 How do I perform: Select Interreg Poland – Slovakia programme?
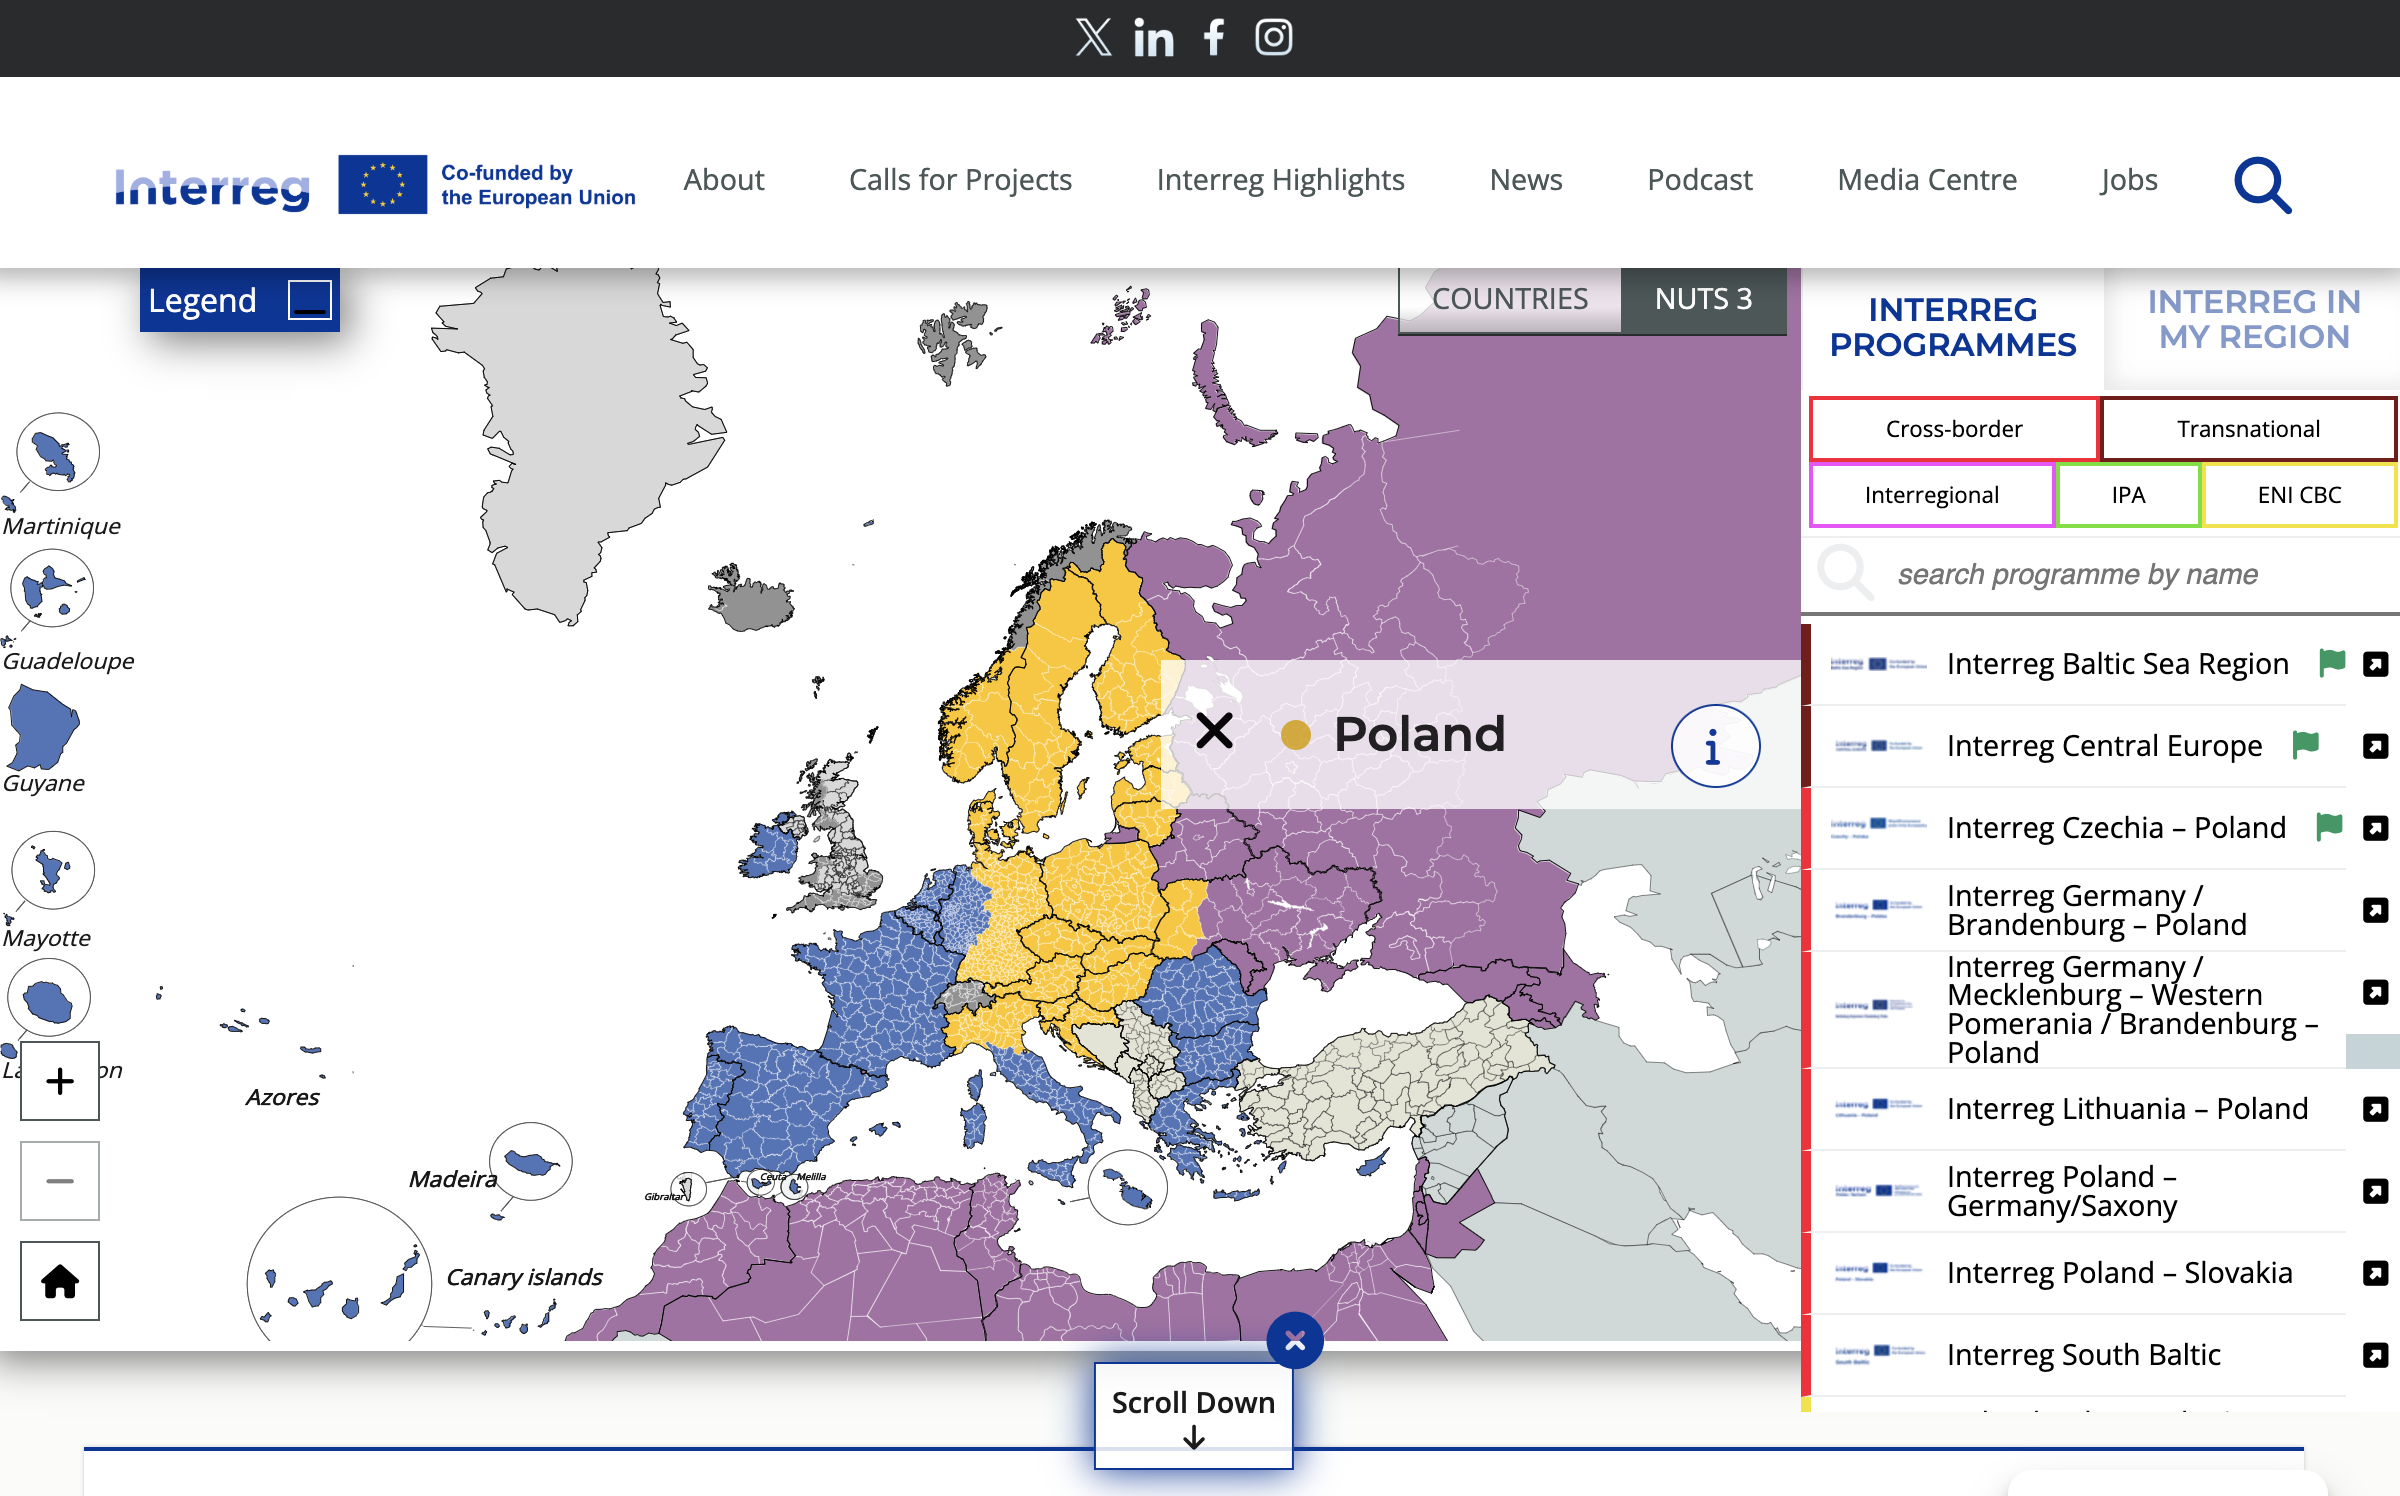coord(2119,1273)
